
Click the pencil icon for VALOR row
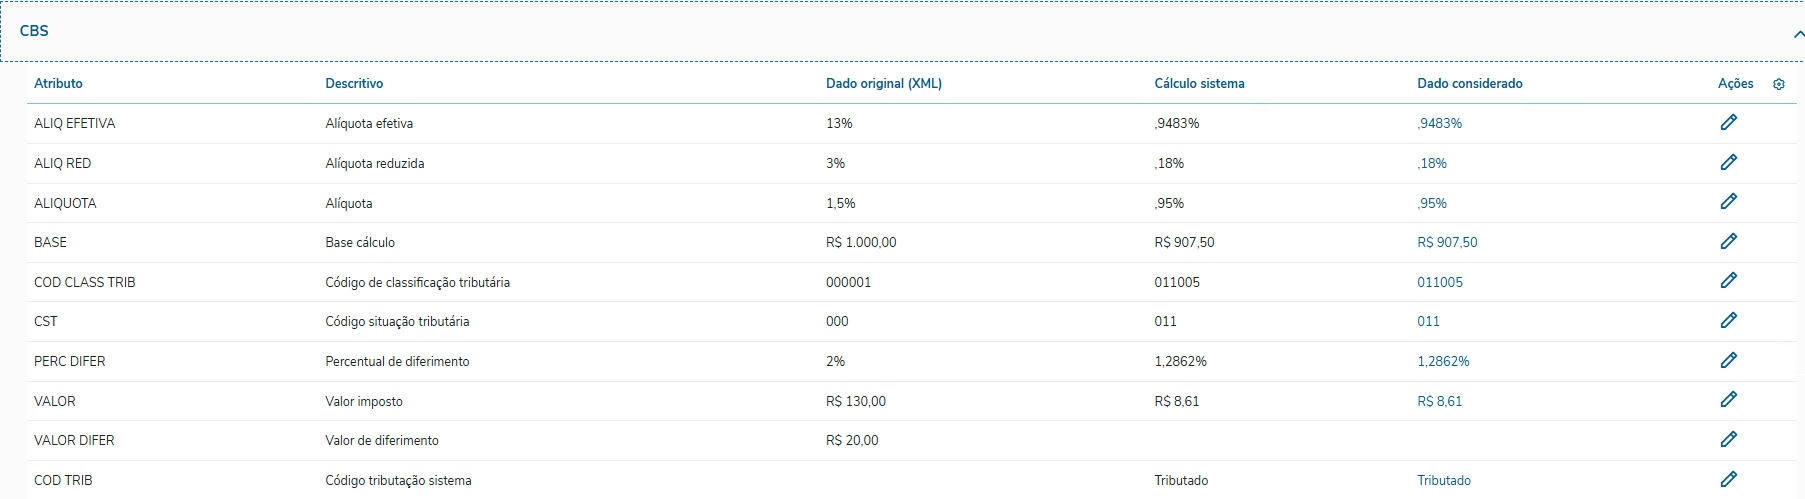(1728, 399)
